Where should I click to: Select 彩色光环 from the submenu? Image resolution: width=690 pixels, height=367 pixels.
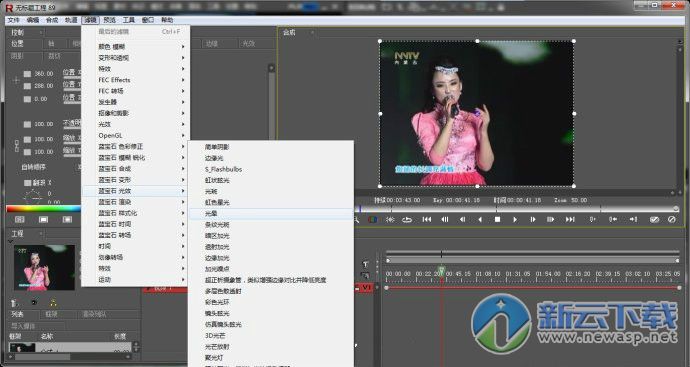pos(271,302)
